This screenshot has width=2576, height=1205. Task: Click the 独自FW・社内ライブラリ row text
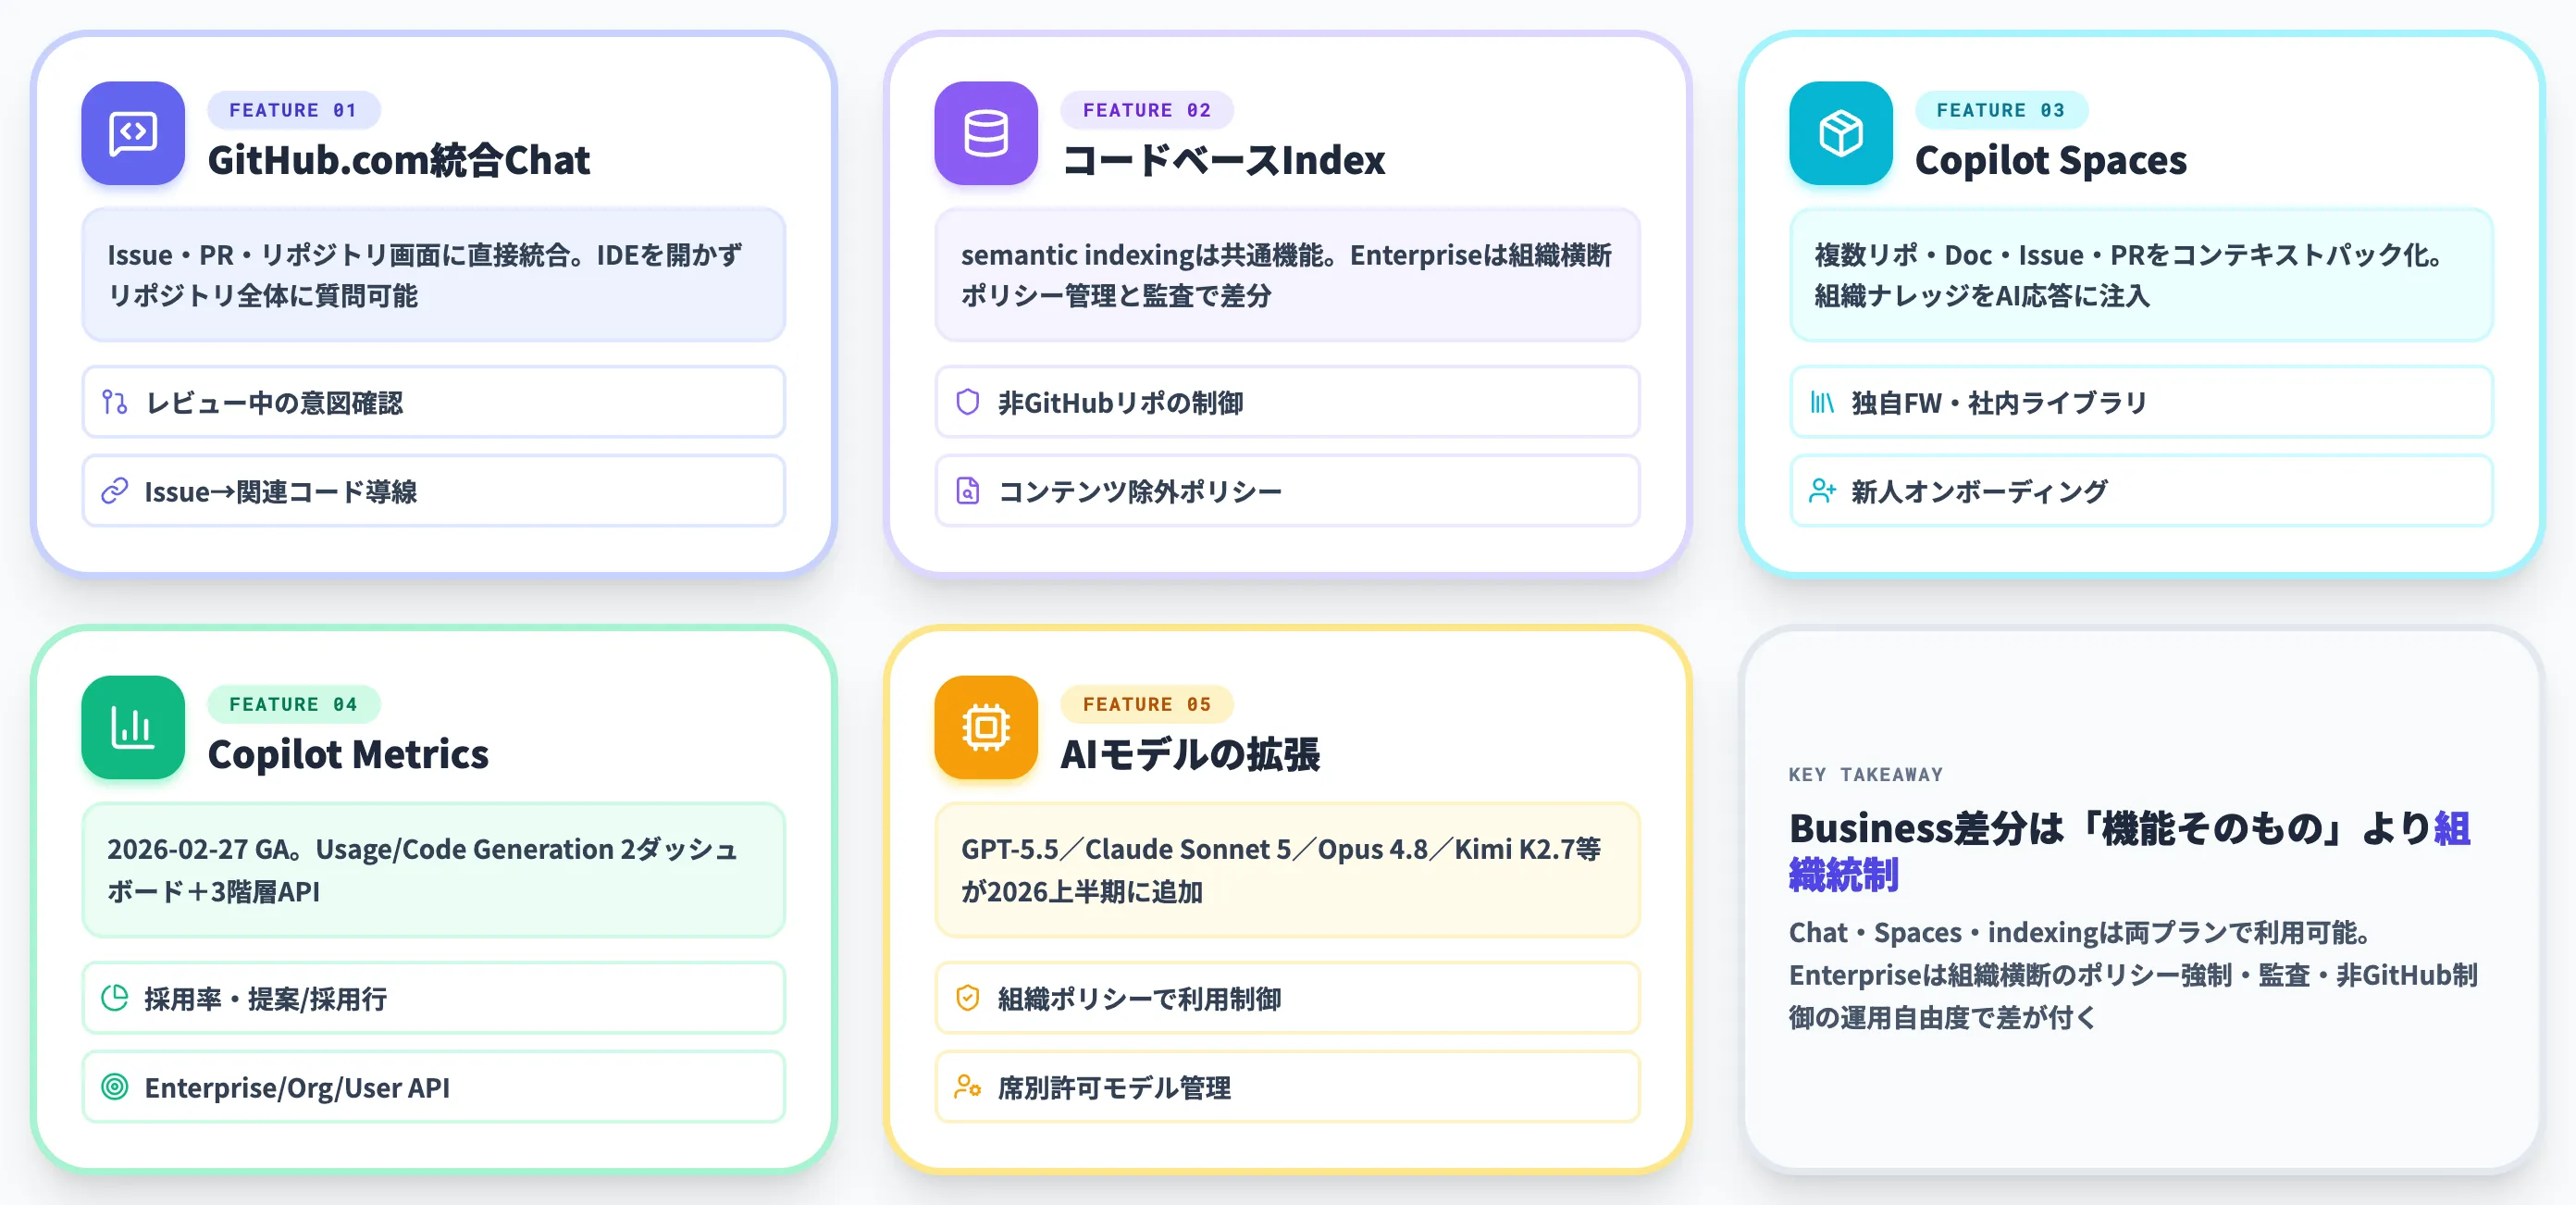click(1999, 402)
